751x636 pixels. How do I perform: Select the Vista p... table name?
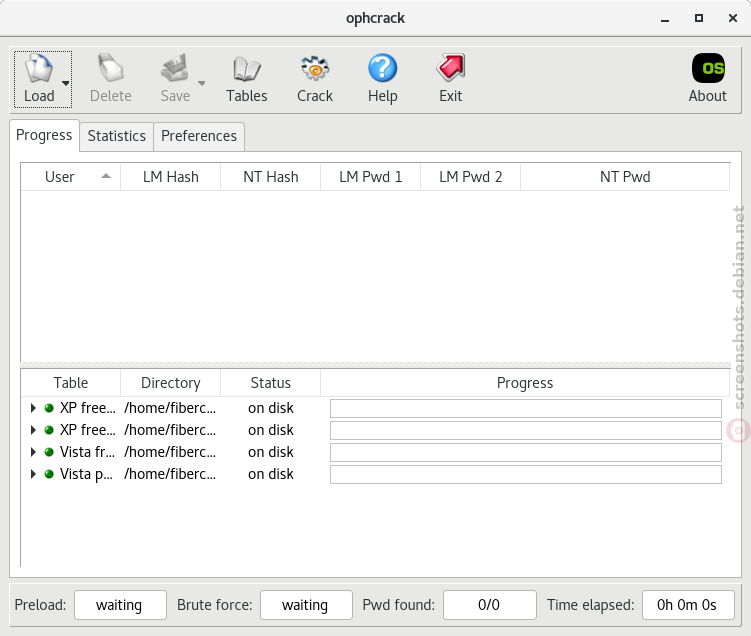[86, 474]
